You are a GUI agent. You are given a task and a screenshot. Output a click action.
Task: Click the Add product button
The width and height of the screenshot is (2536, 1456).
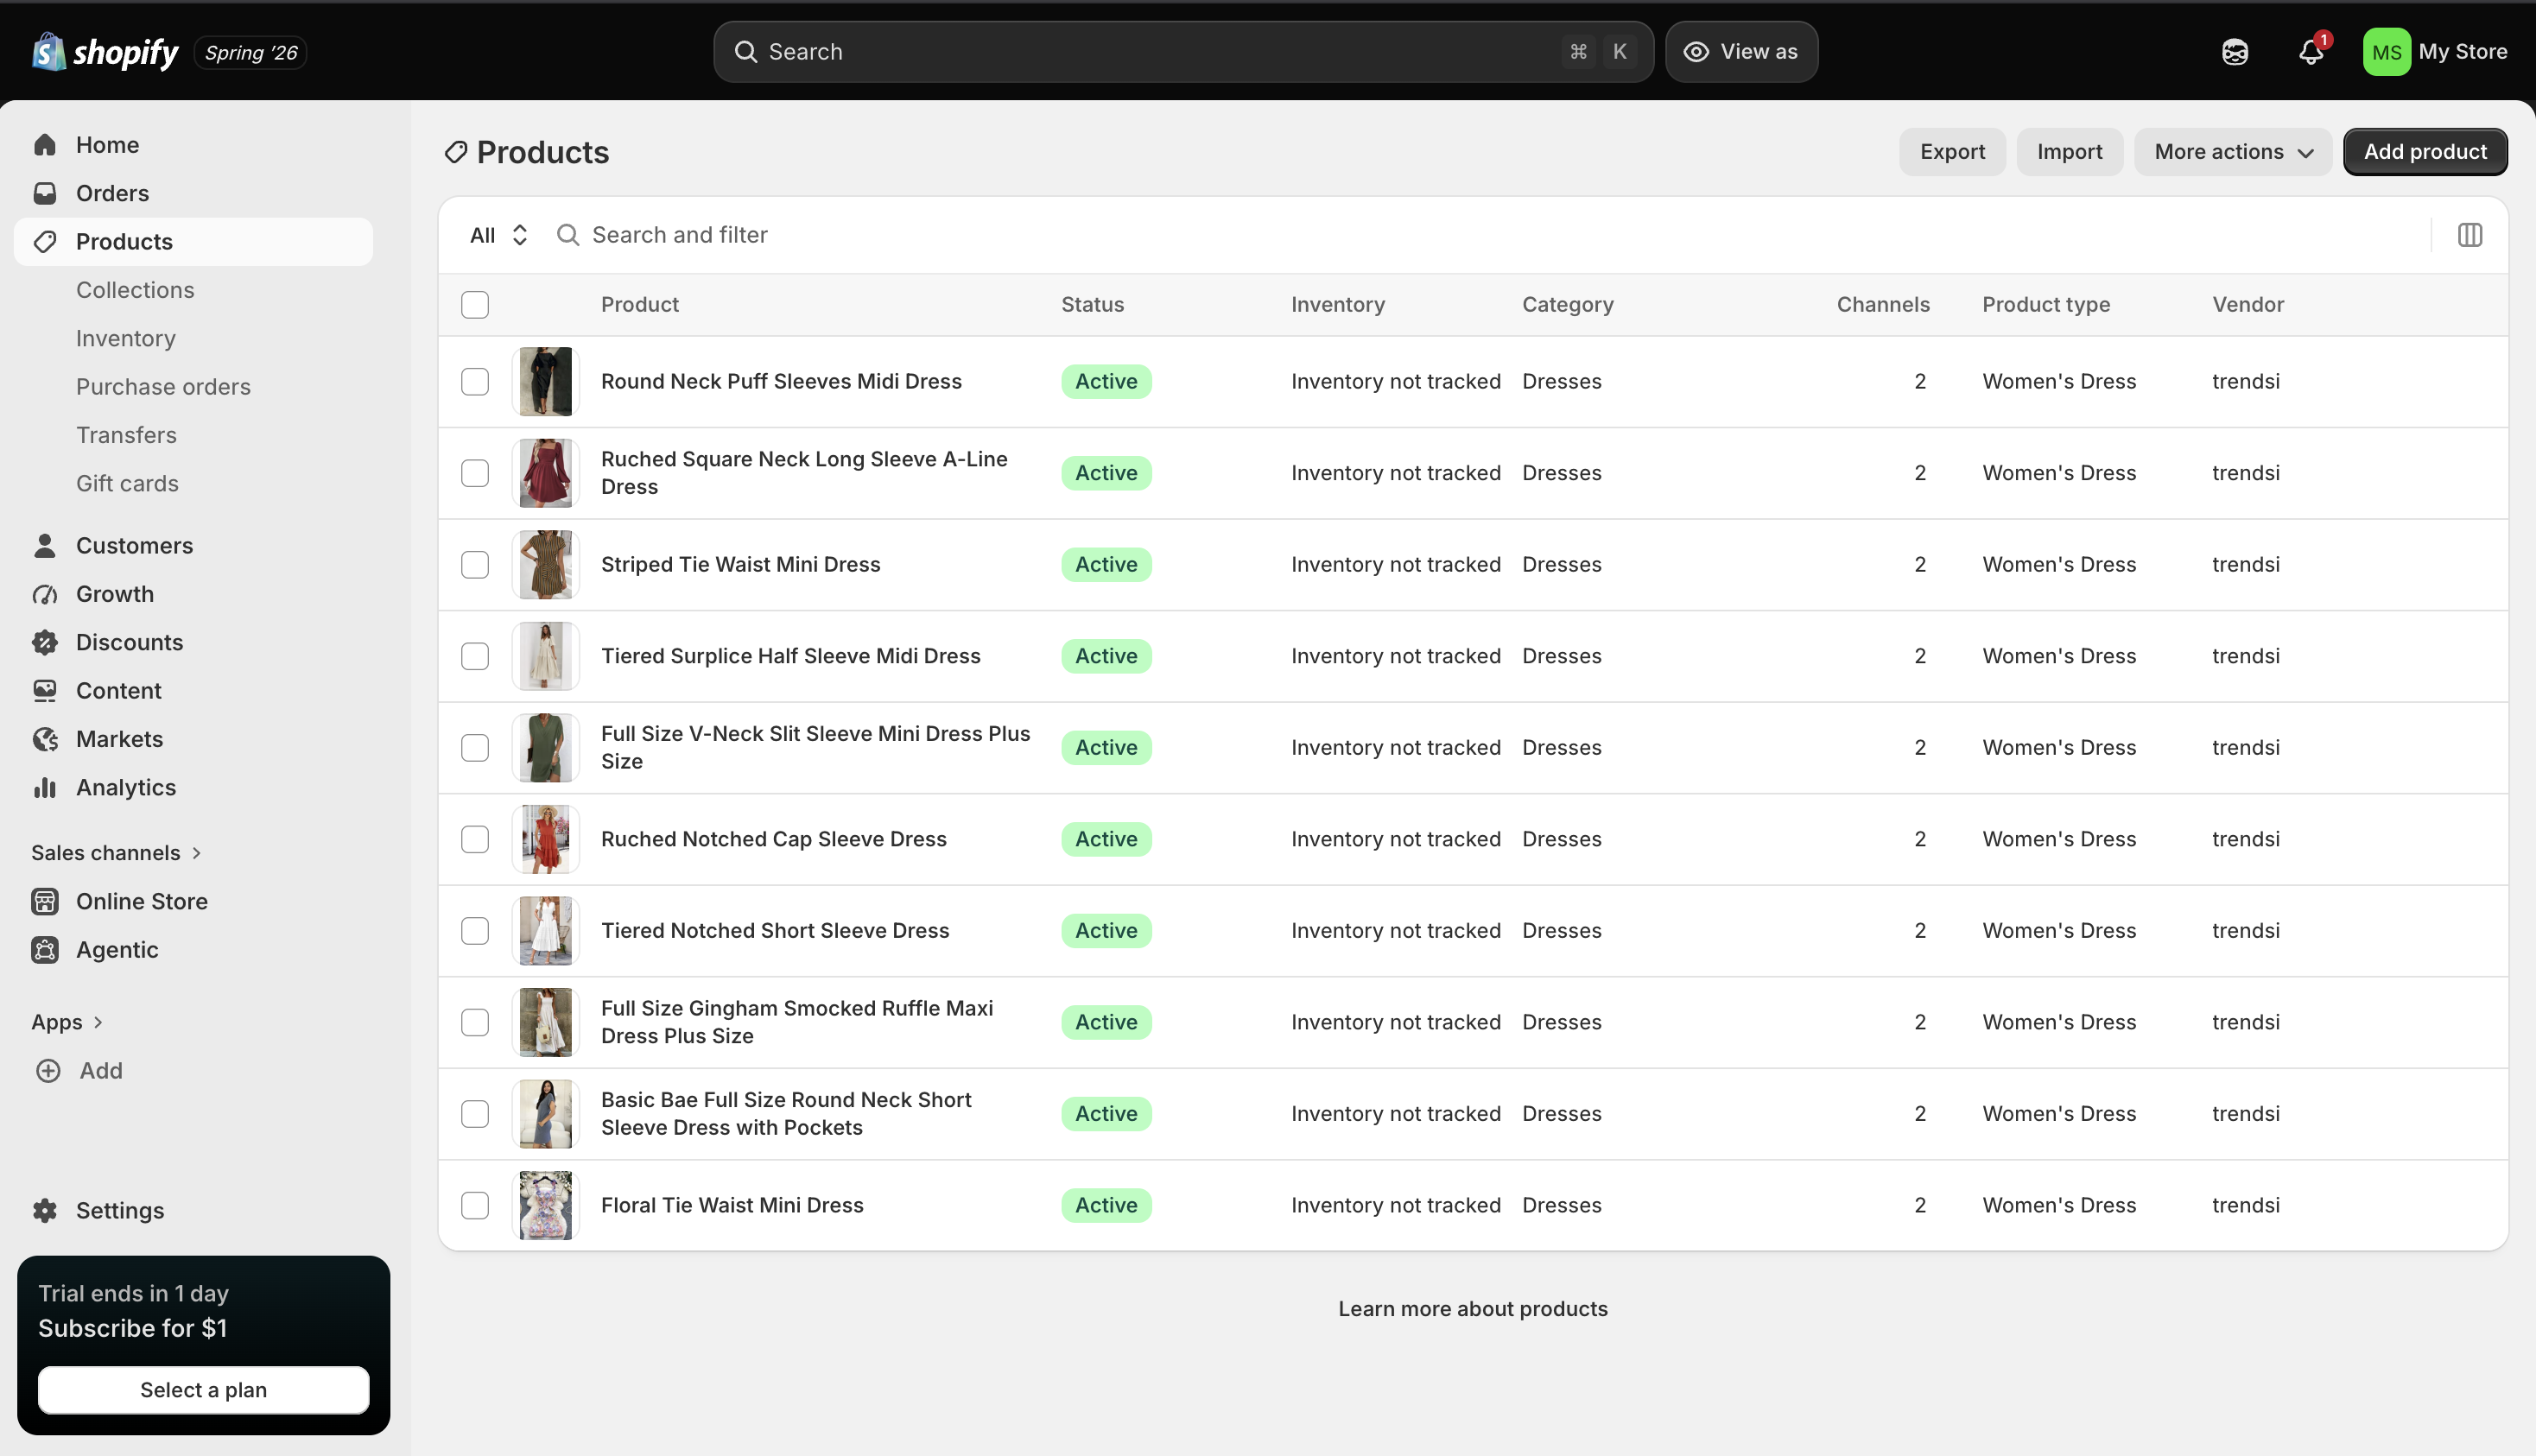point(2424,152)
